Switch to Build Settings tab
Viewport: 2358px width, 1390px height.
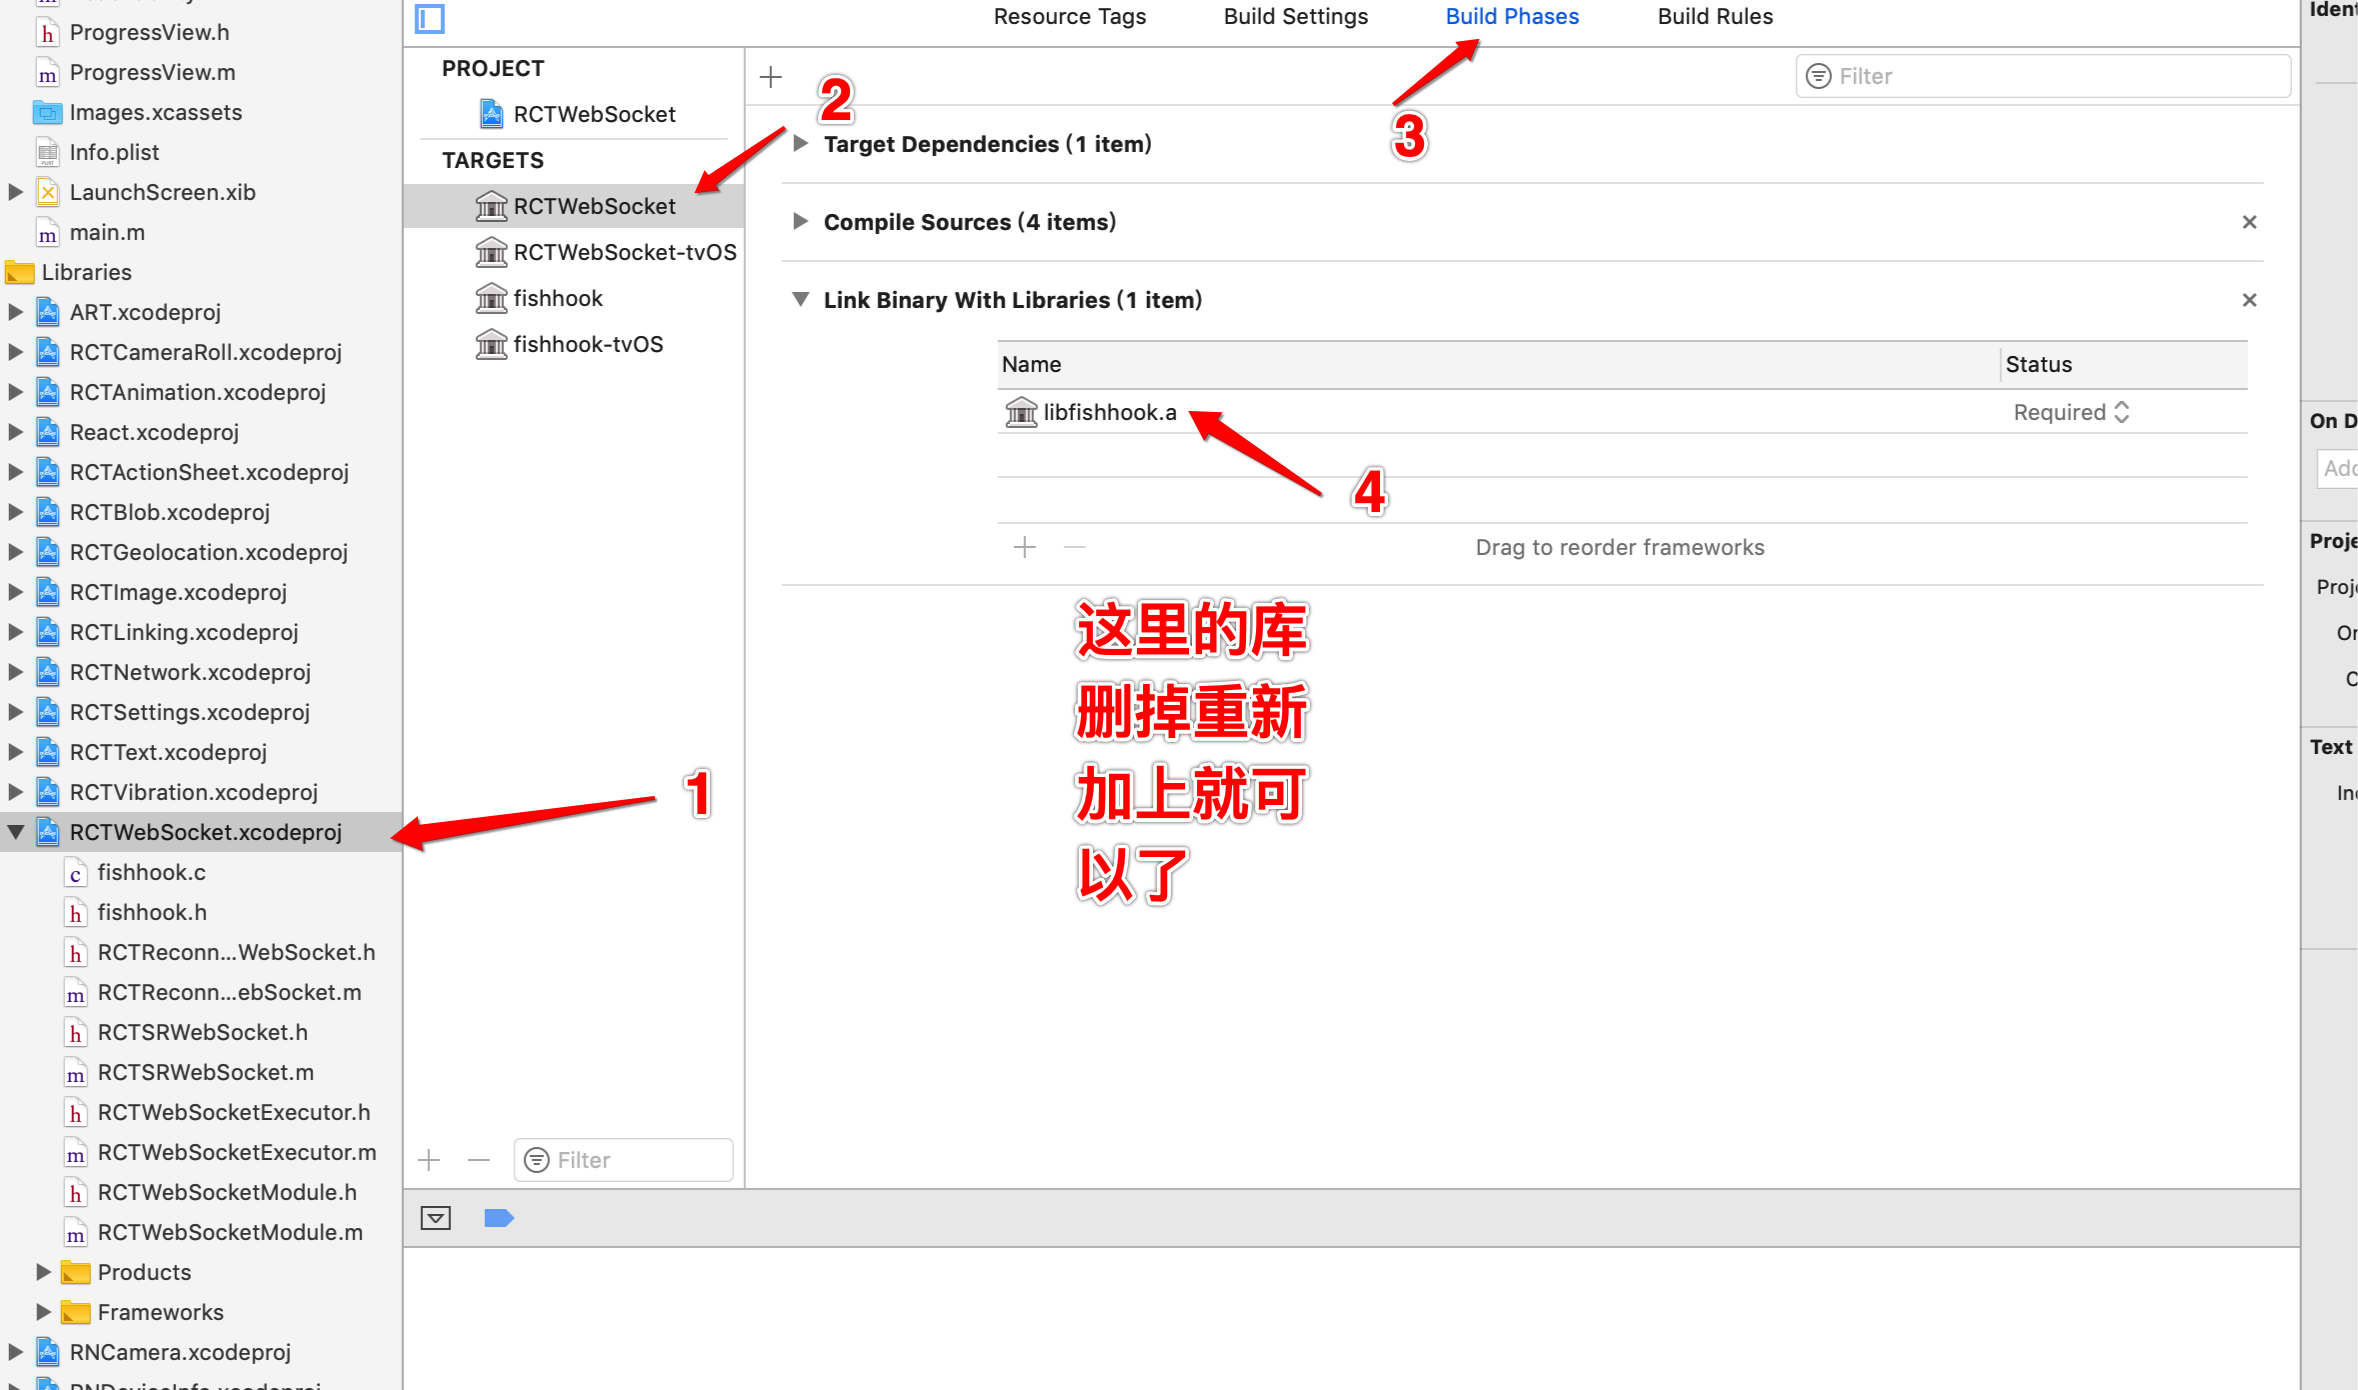(1295, 16)
